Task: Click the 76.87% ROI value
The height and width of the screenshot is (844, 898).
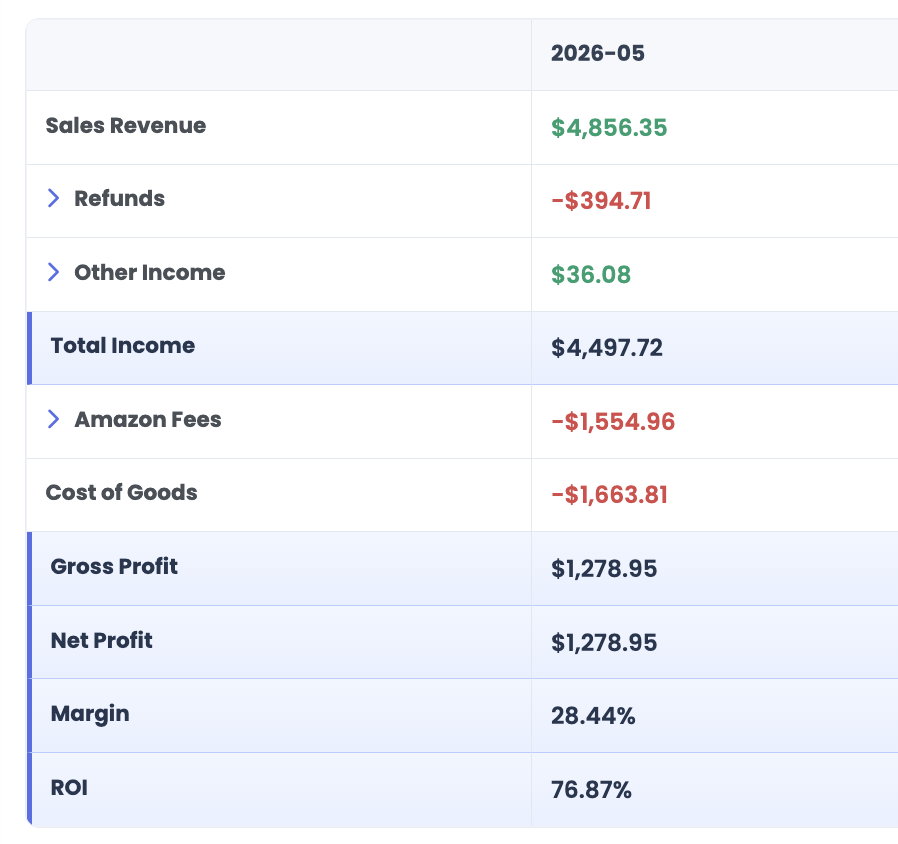Action: (x=591, y=790)
